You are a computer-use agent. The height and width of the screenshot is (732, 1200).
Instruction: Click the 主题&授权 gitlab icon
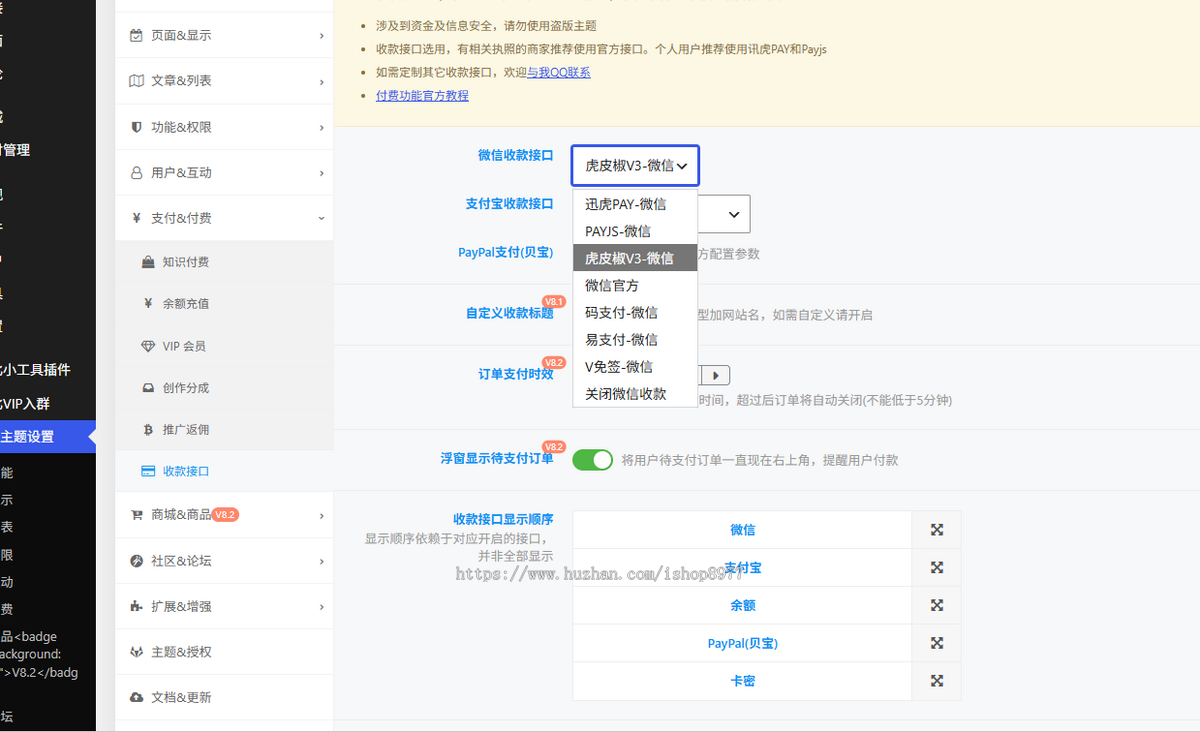tap(137, 652)
